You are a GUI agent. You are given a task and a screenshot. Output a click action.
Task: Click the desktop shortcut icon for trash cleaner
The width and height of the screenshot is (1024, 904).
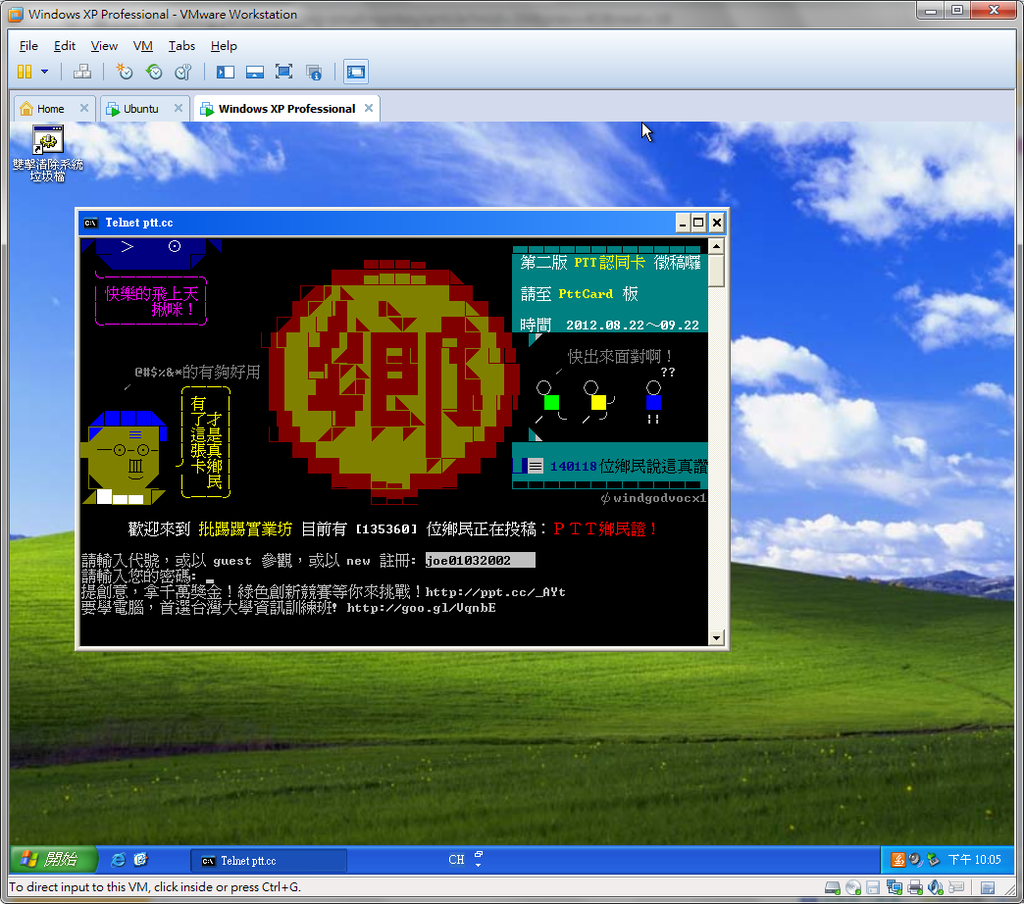pos(48,153)
